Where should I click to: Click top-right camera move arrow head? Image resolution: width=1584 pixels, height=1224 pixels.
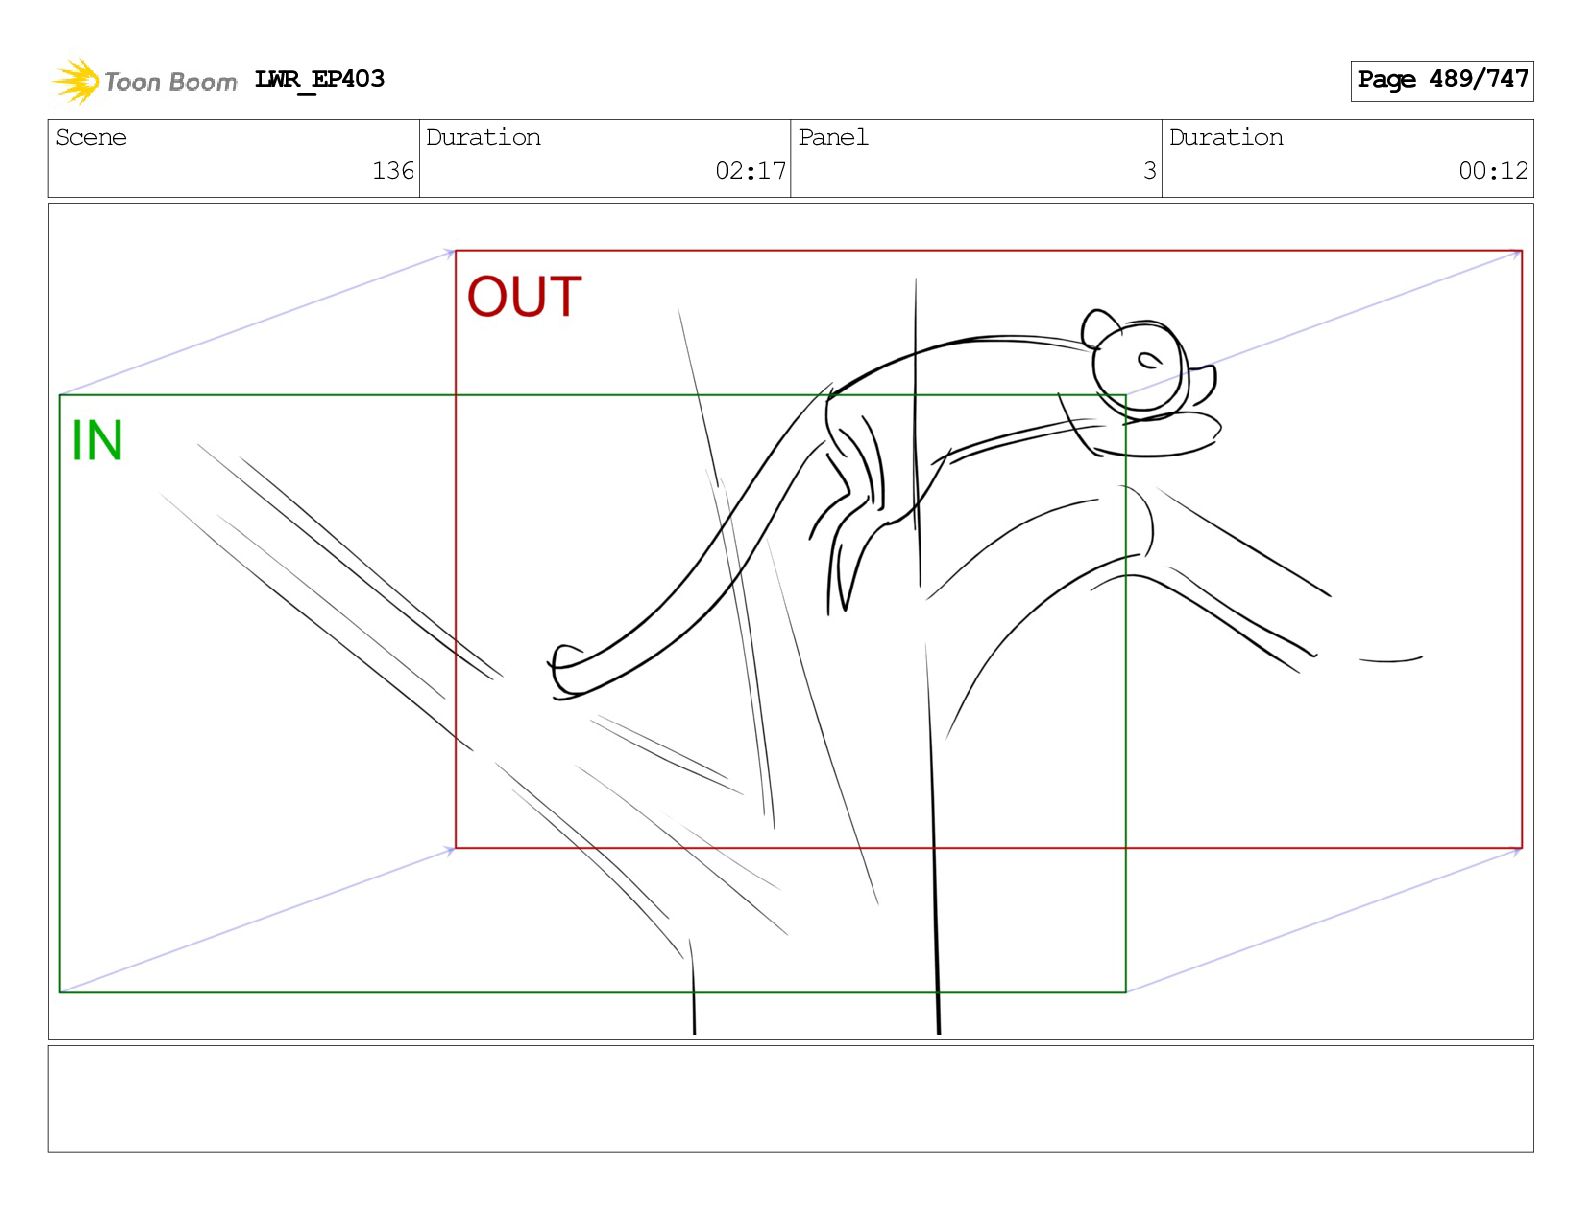click(1515, 254)
